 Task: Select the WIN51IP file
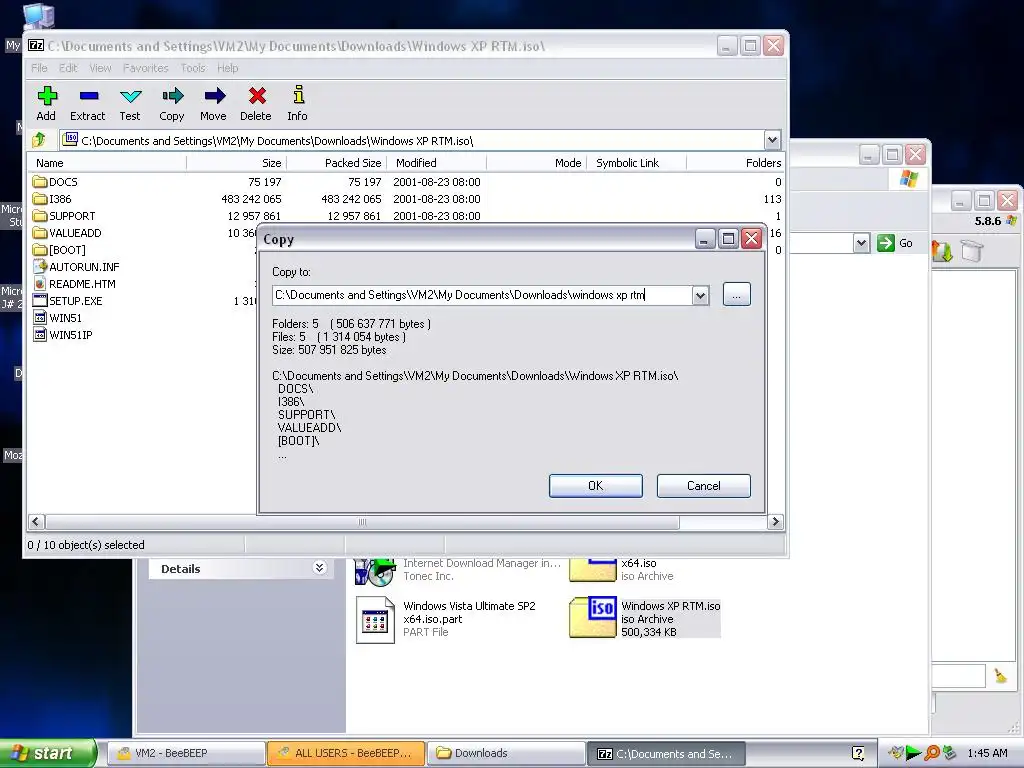(63, 334)
